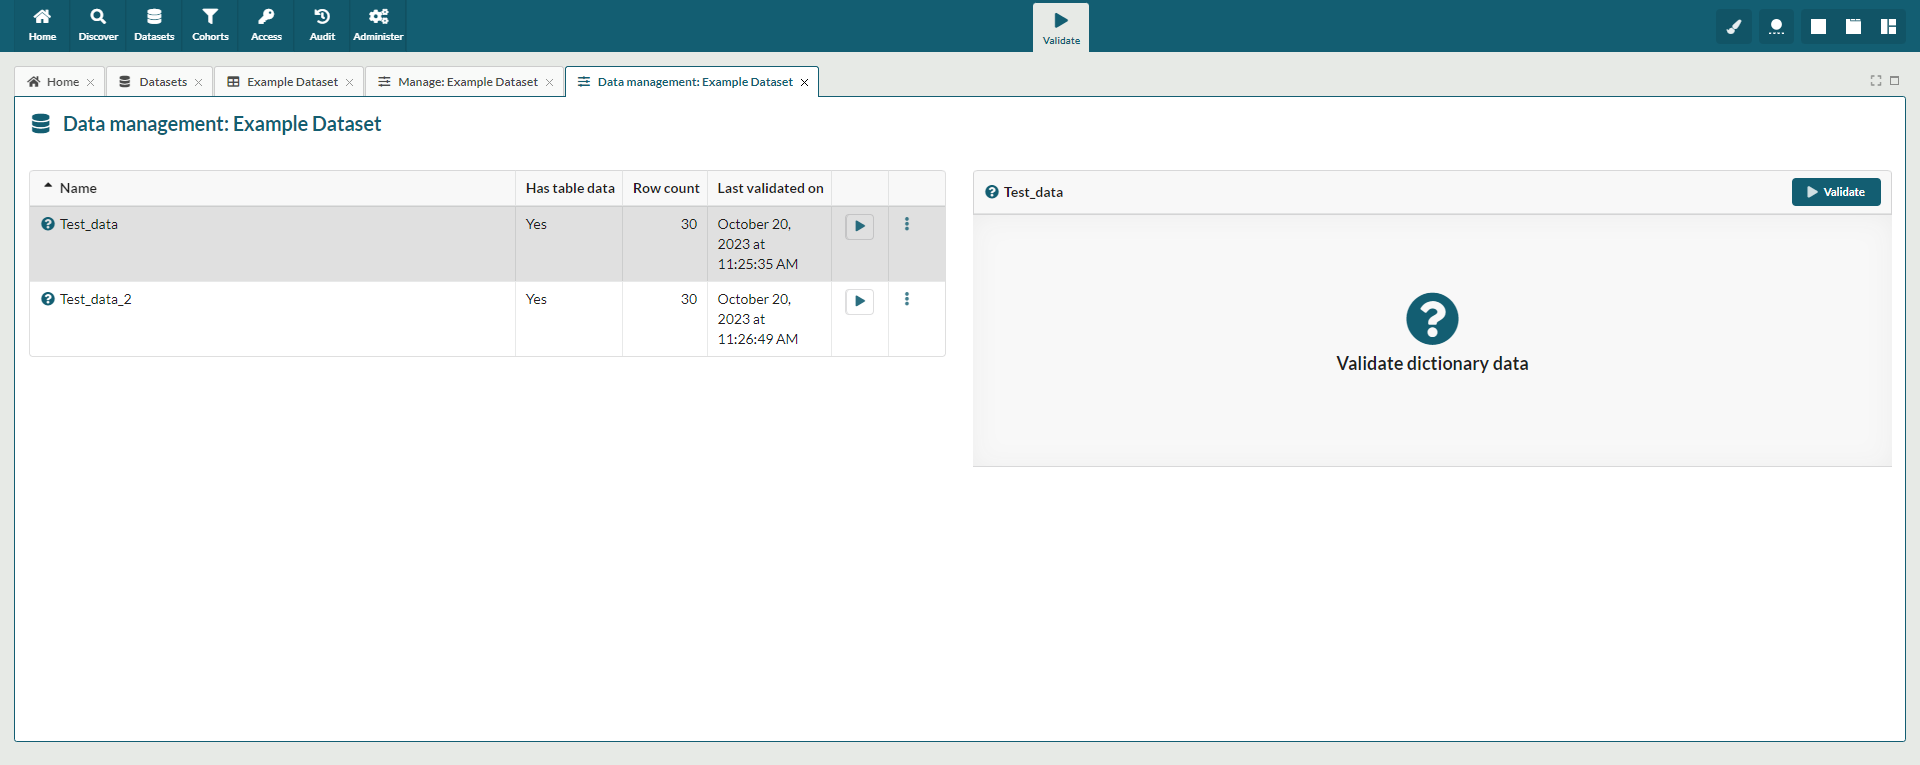
Task: Switch to the Manage: Example Dataset tab
Action: pyautogui.click(x=467, y=82)
